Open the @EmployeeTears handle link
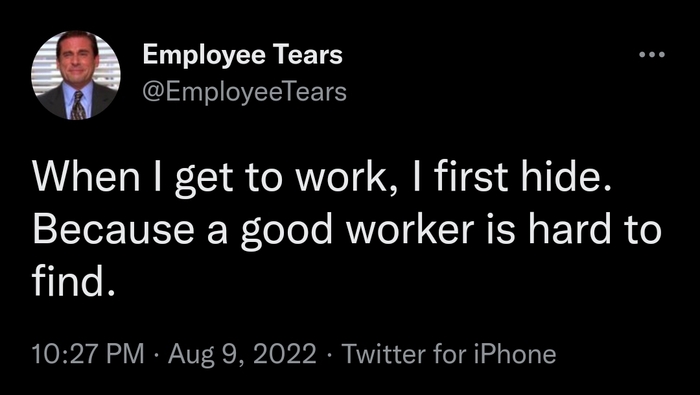This screenshot has width=700, height=395. click(x=245, y=92)
